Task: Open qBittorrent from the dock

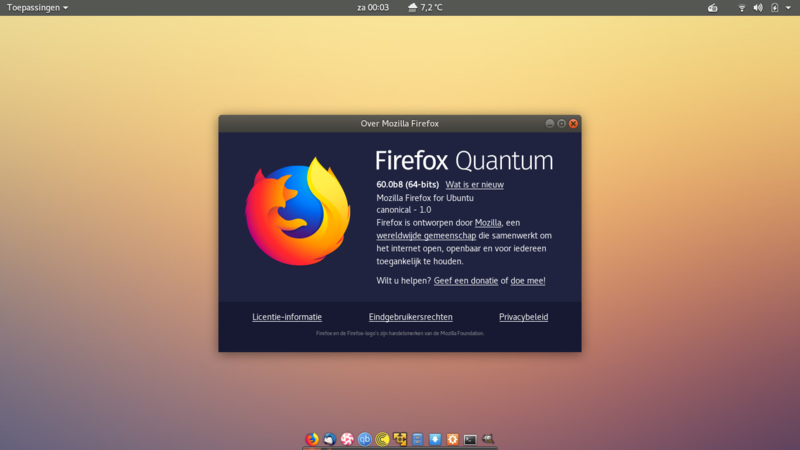Action: pos(365,439)
